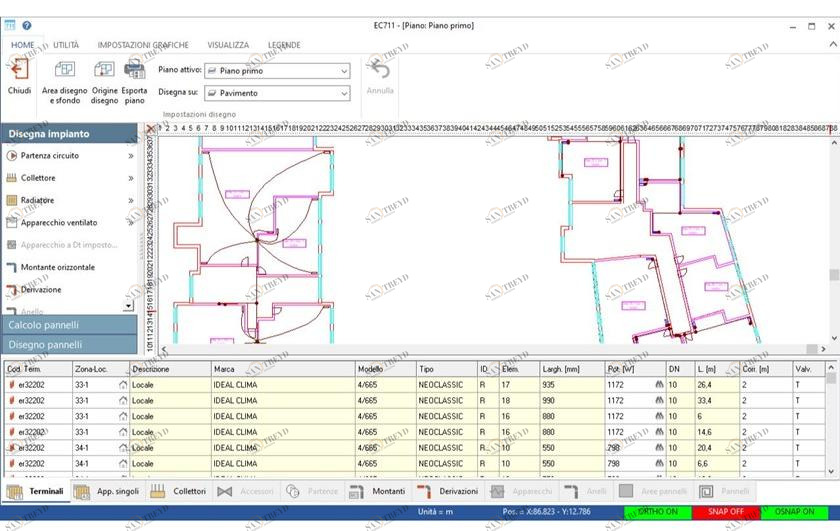840x531 pixels.
Task: Open the Montanti bottom tab
Action: tap(378, 491)
